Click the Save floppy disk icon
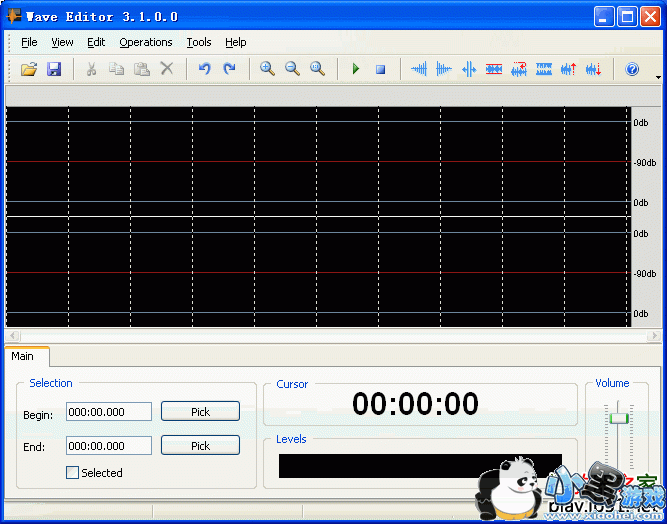The width and height of the screenshot is (667, 524). [x=54, y=69]
